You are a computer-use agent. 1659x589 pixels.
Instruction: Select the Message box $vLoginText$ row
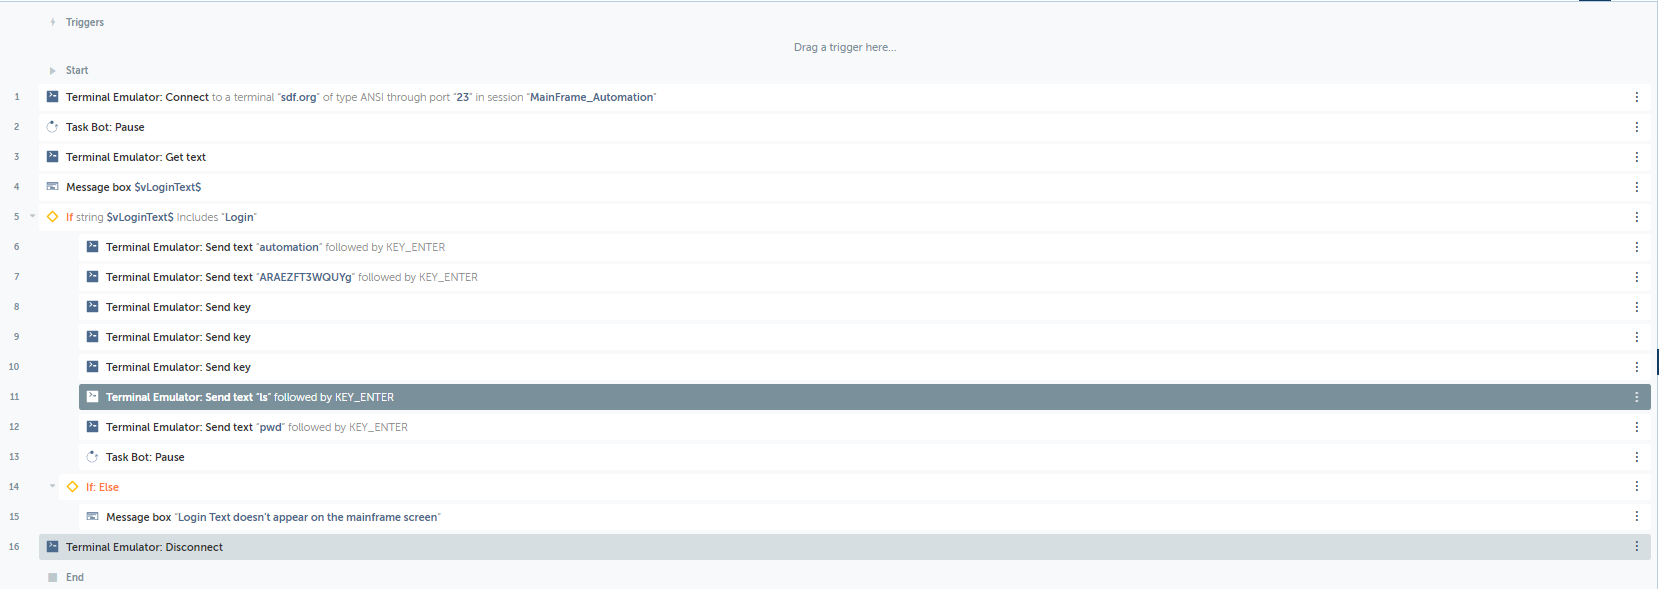coord(845,187)
